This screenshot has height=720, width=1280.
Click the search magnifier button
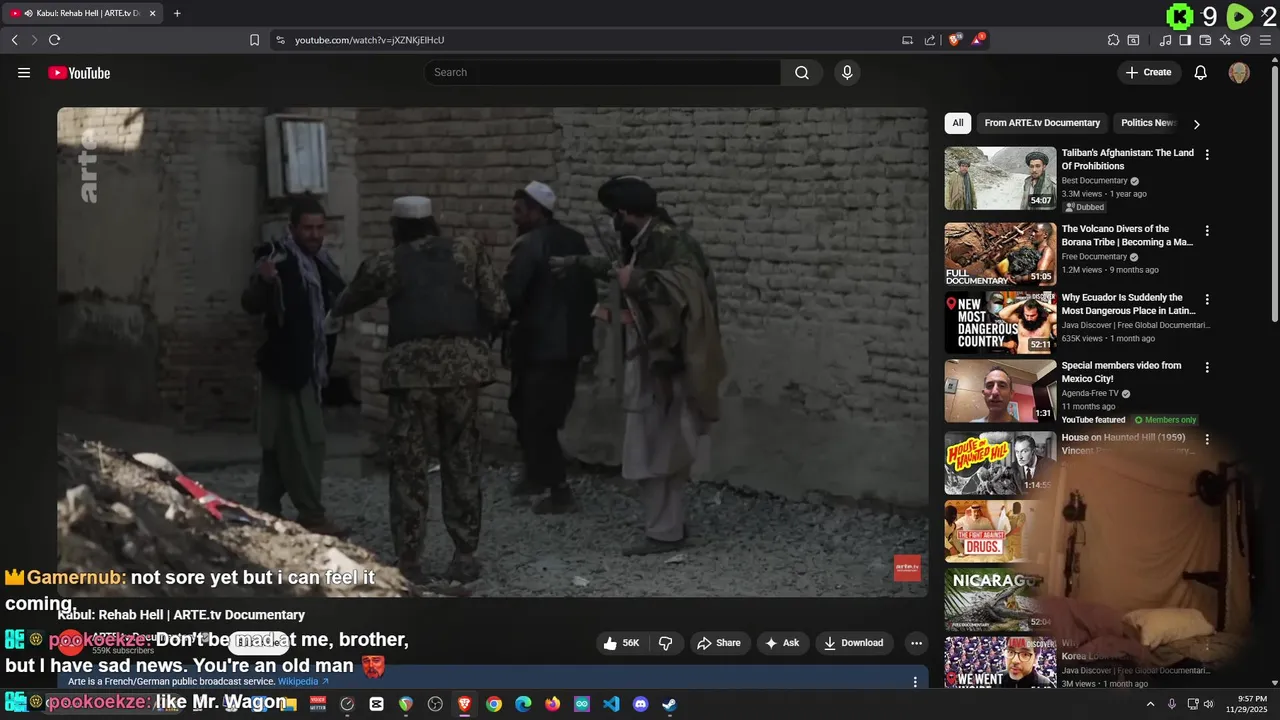pos(802,72)
